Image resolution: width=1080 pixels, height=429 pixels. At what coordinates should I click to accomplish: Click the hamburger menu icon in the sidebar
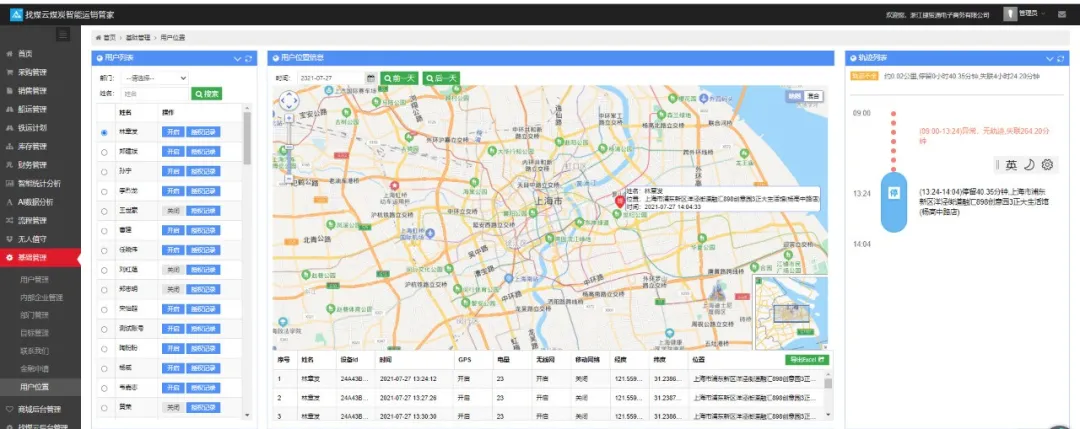tap(63, 35)
